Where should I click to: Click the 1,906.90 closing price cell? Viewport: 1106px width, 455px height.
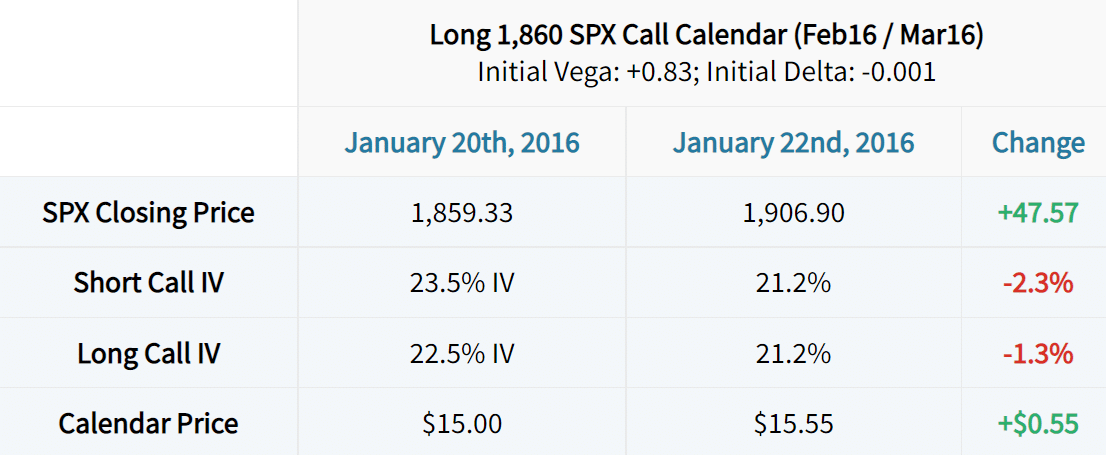(x=794, y=212)
